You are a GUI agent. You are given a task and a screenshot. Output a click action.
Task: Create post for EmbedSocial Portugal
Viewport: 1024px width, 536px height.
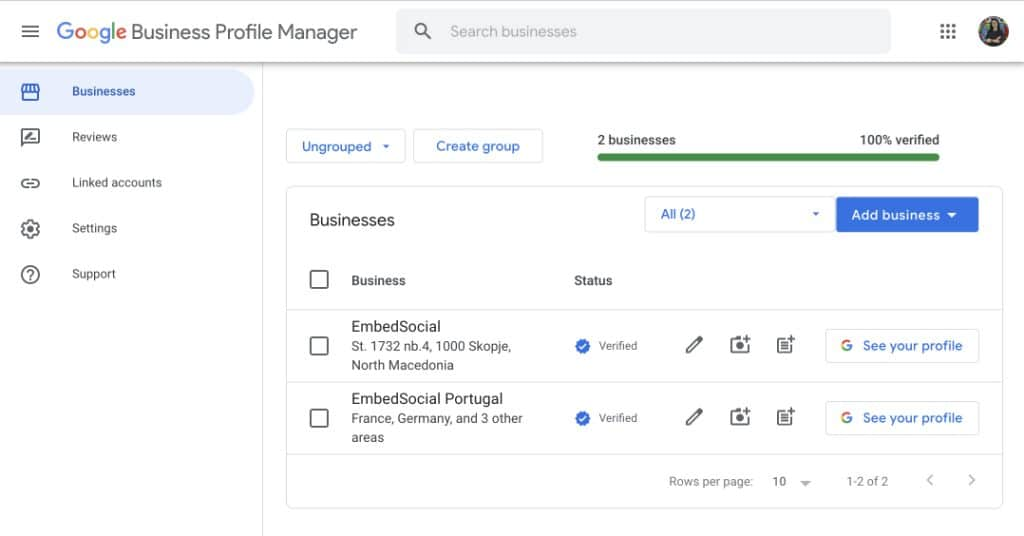[x=786, y=418]
